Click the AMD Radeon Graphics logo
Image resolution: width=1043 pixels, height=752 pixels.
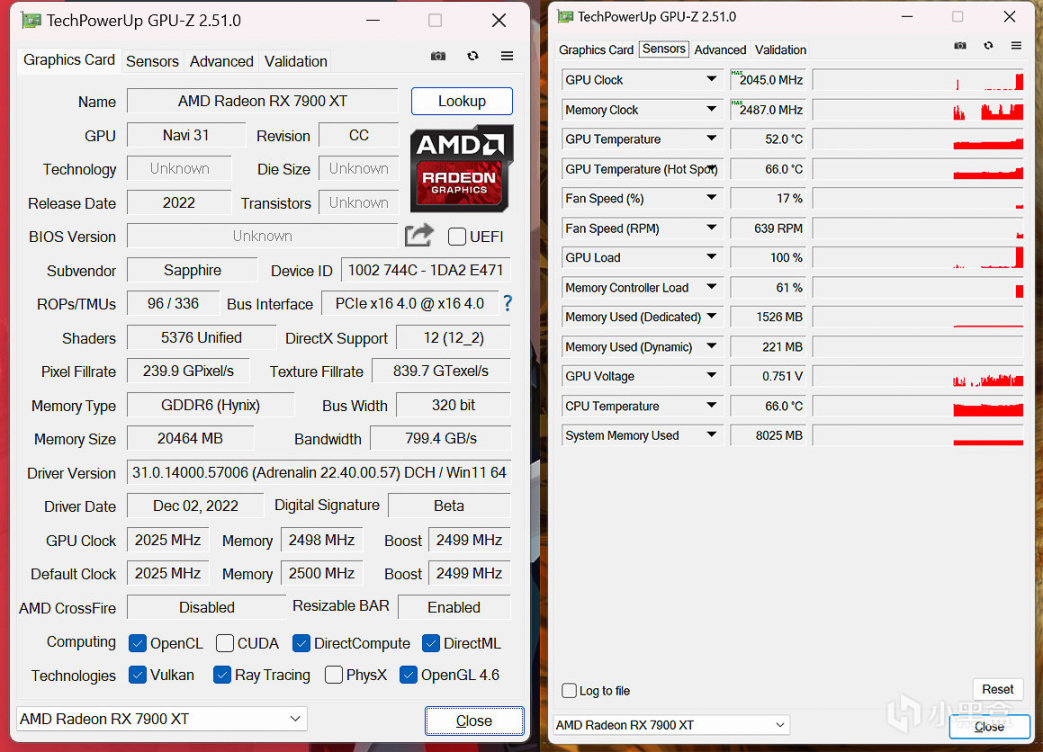click(461, 168)
